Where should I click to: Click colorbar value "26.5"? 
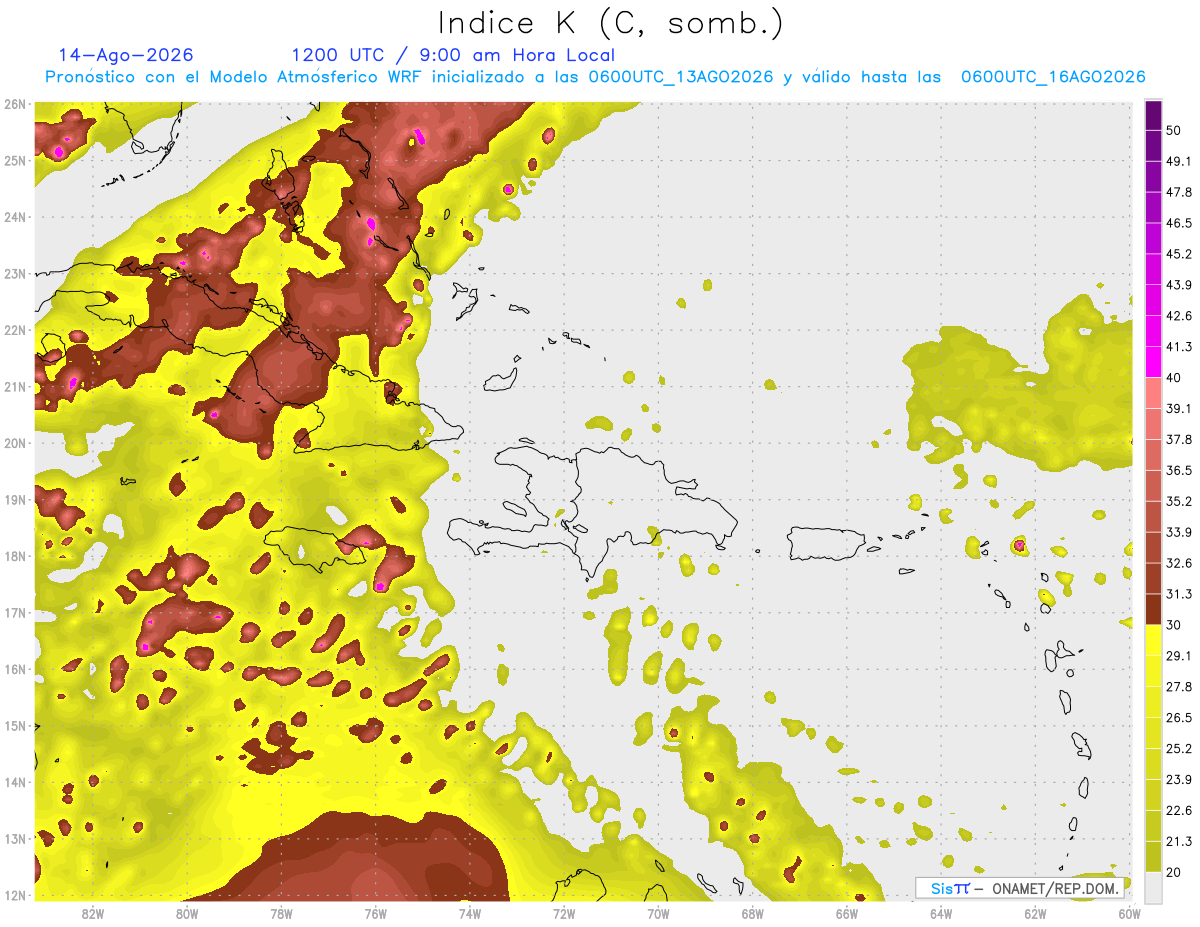[x=1178, y=718]
